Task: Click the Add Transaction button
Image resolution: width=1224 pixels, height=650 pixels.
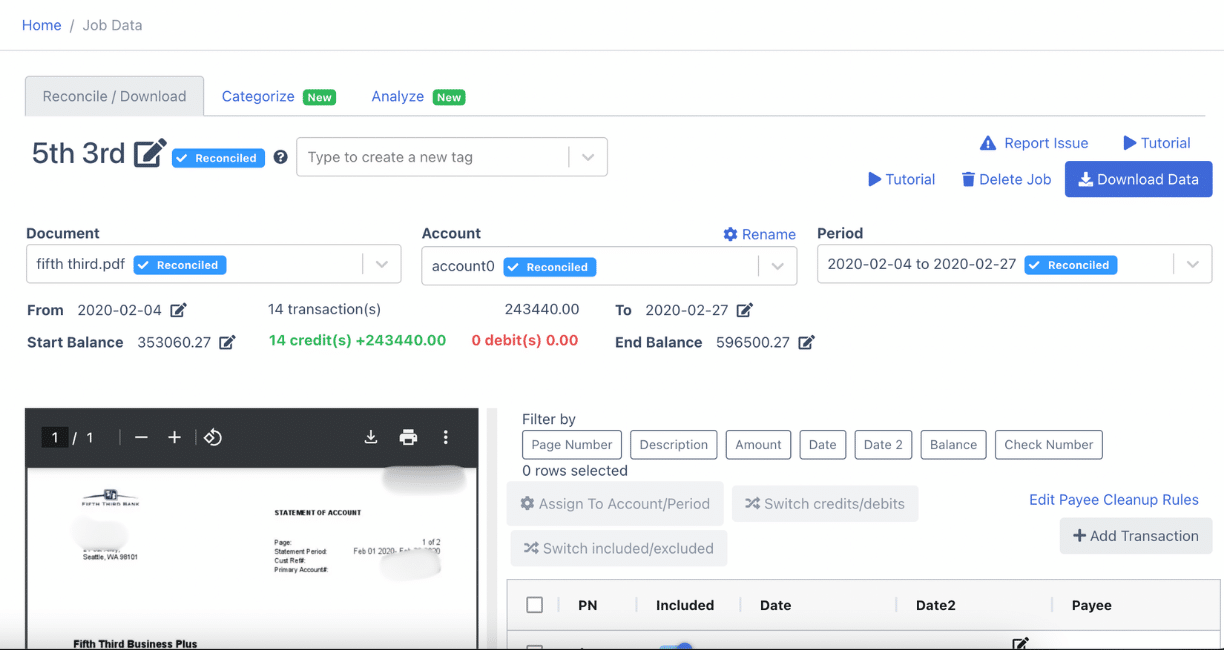Action: 1136,535
